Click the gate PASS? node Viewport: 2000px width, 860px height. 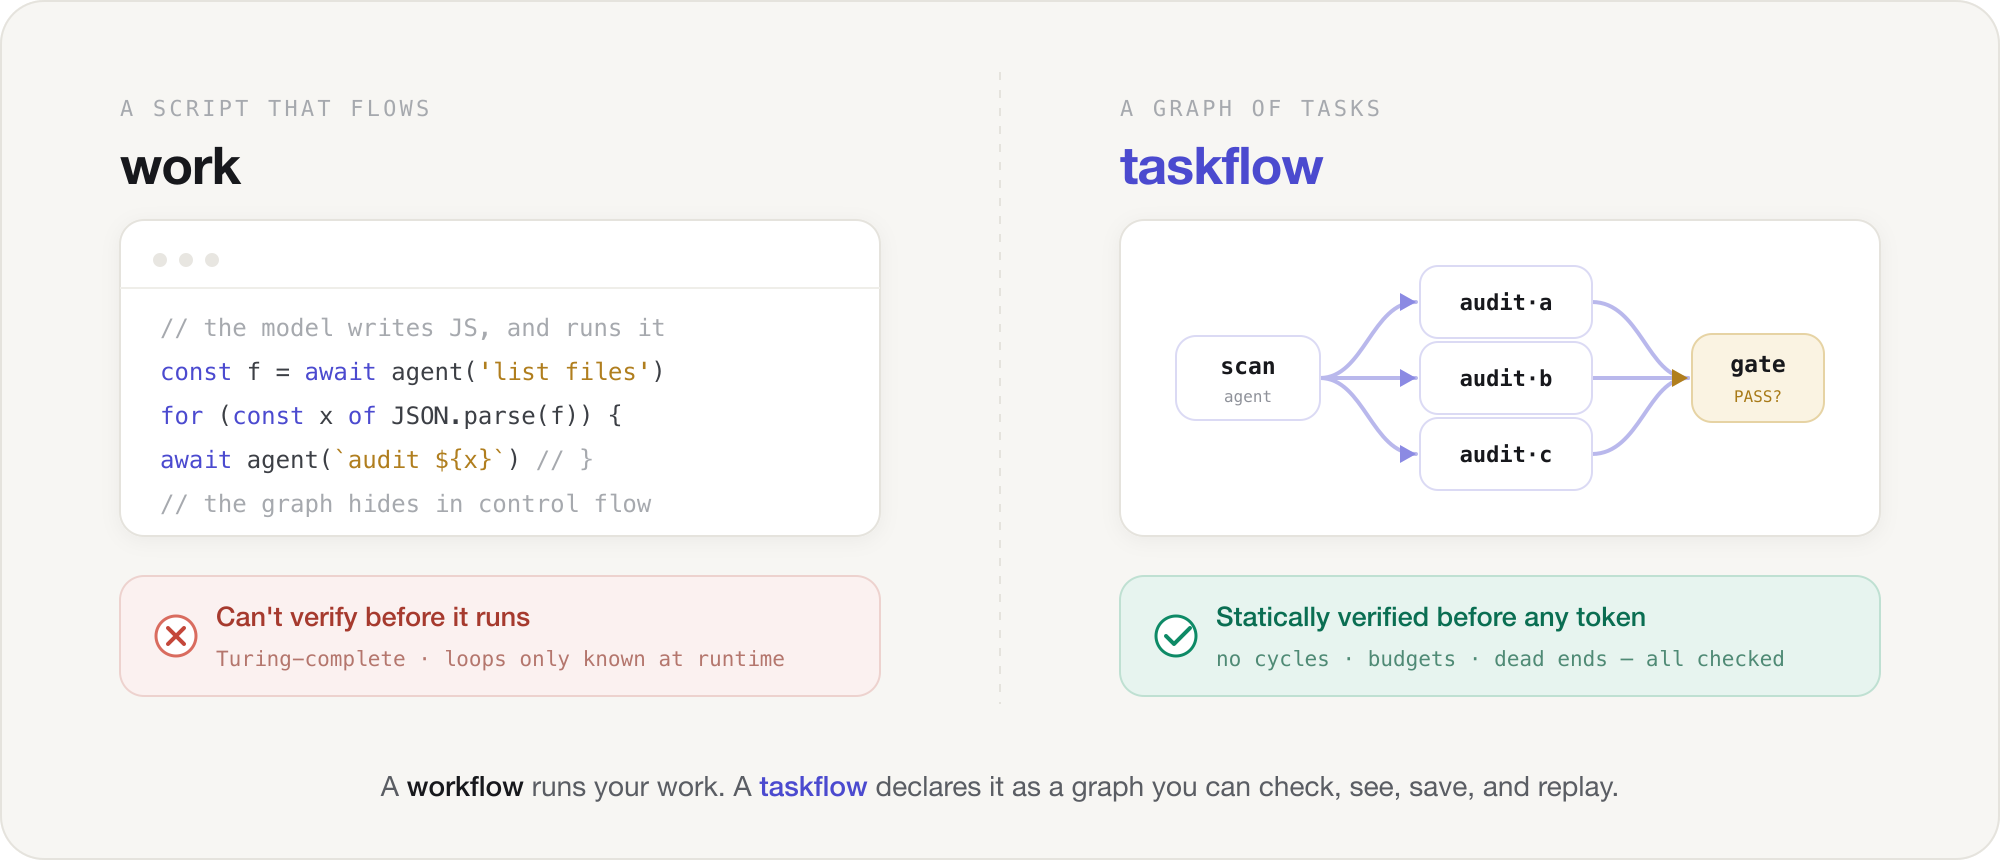click(x=1758, y=378)
